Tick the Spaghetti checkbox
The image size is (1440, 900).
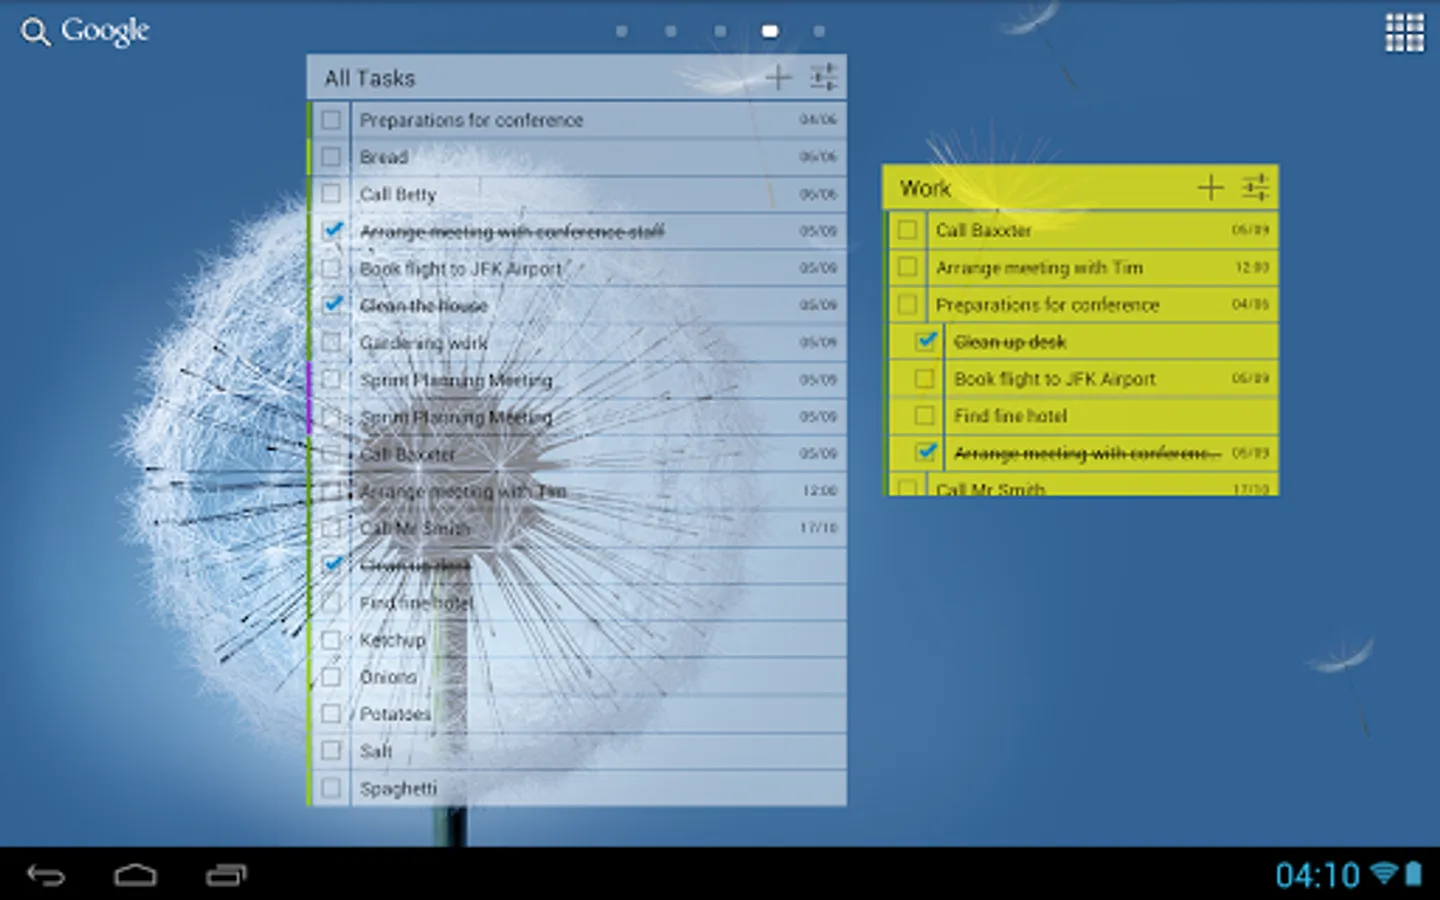pos(331,788)
